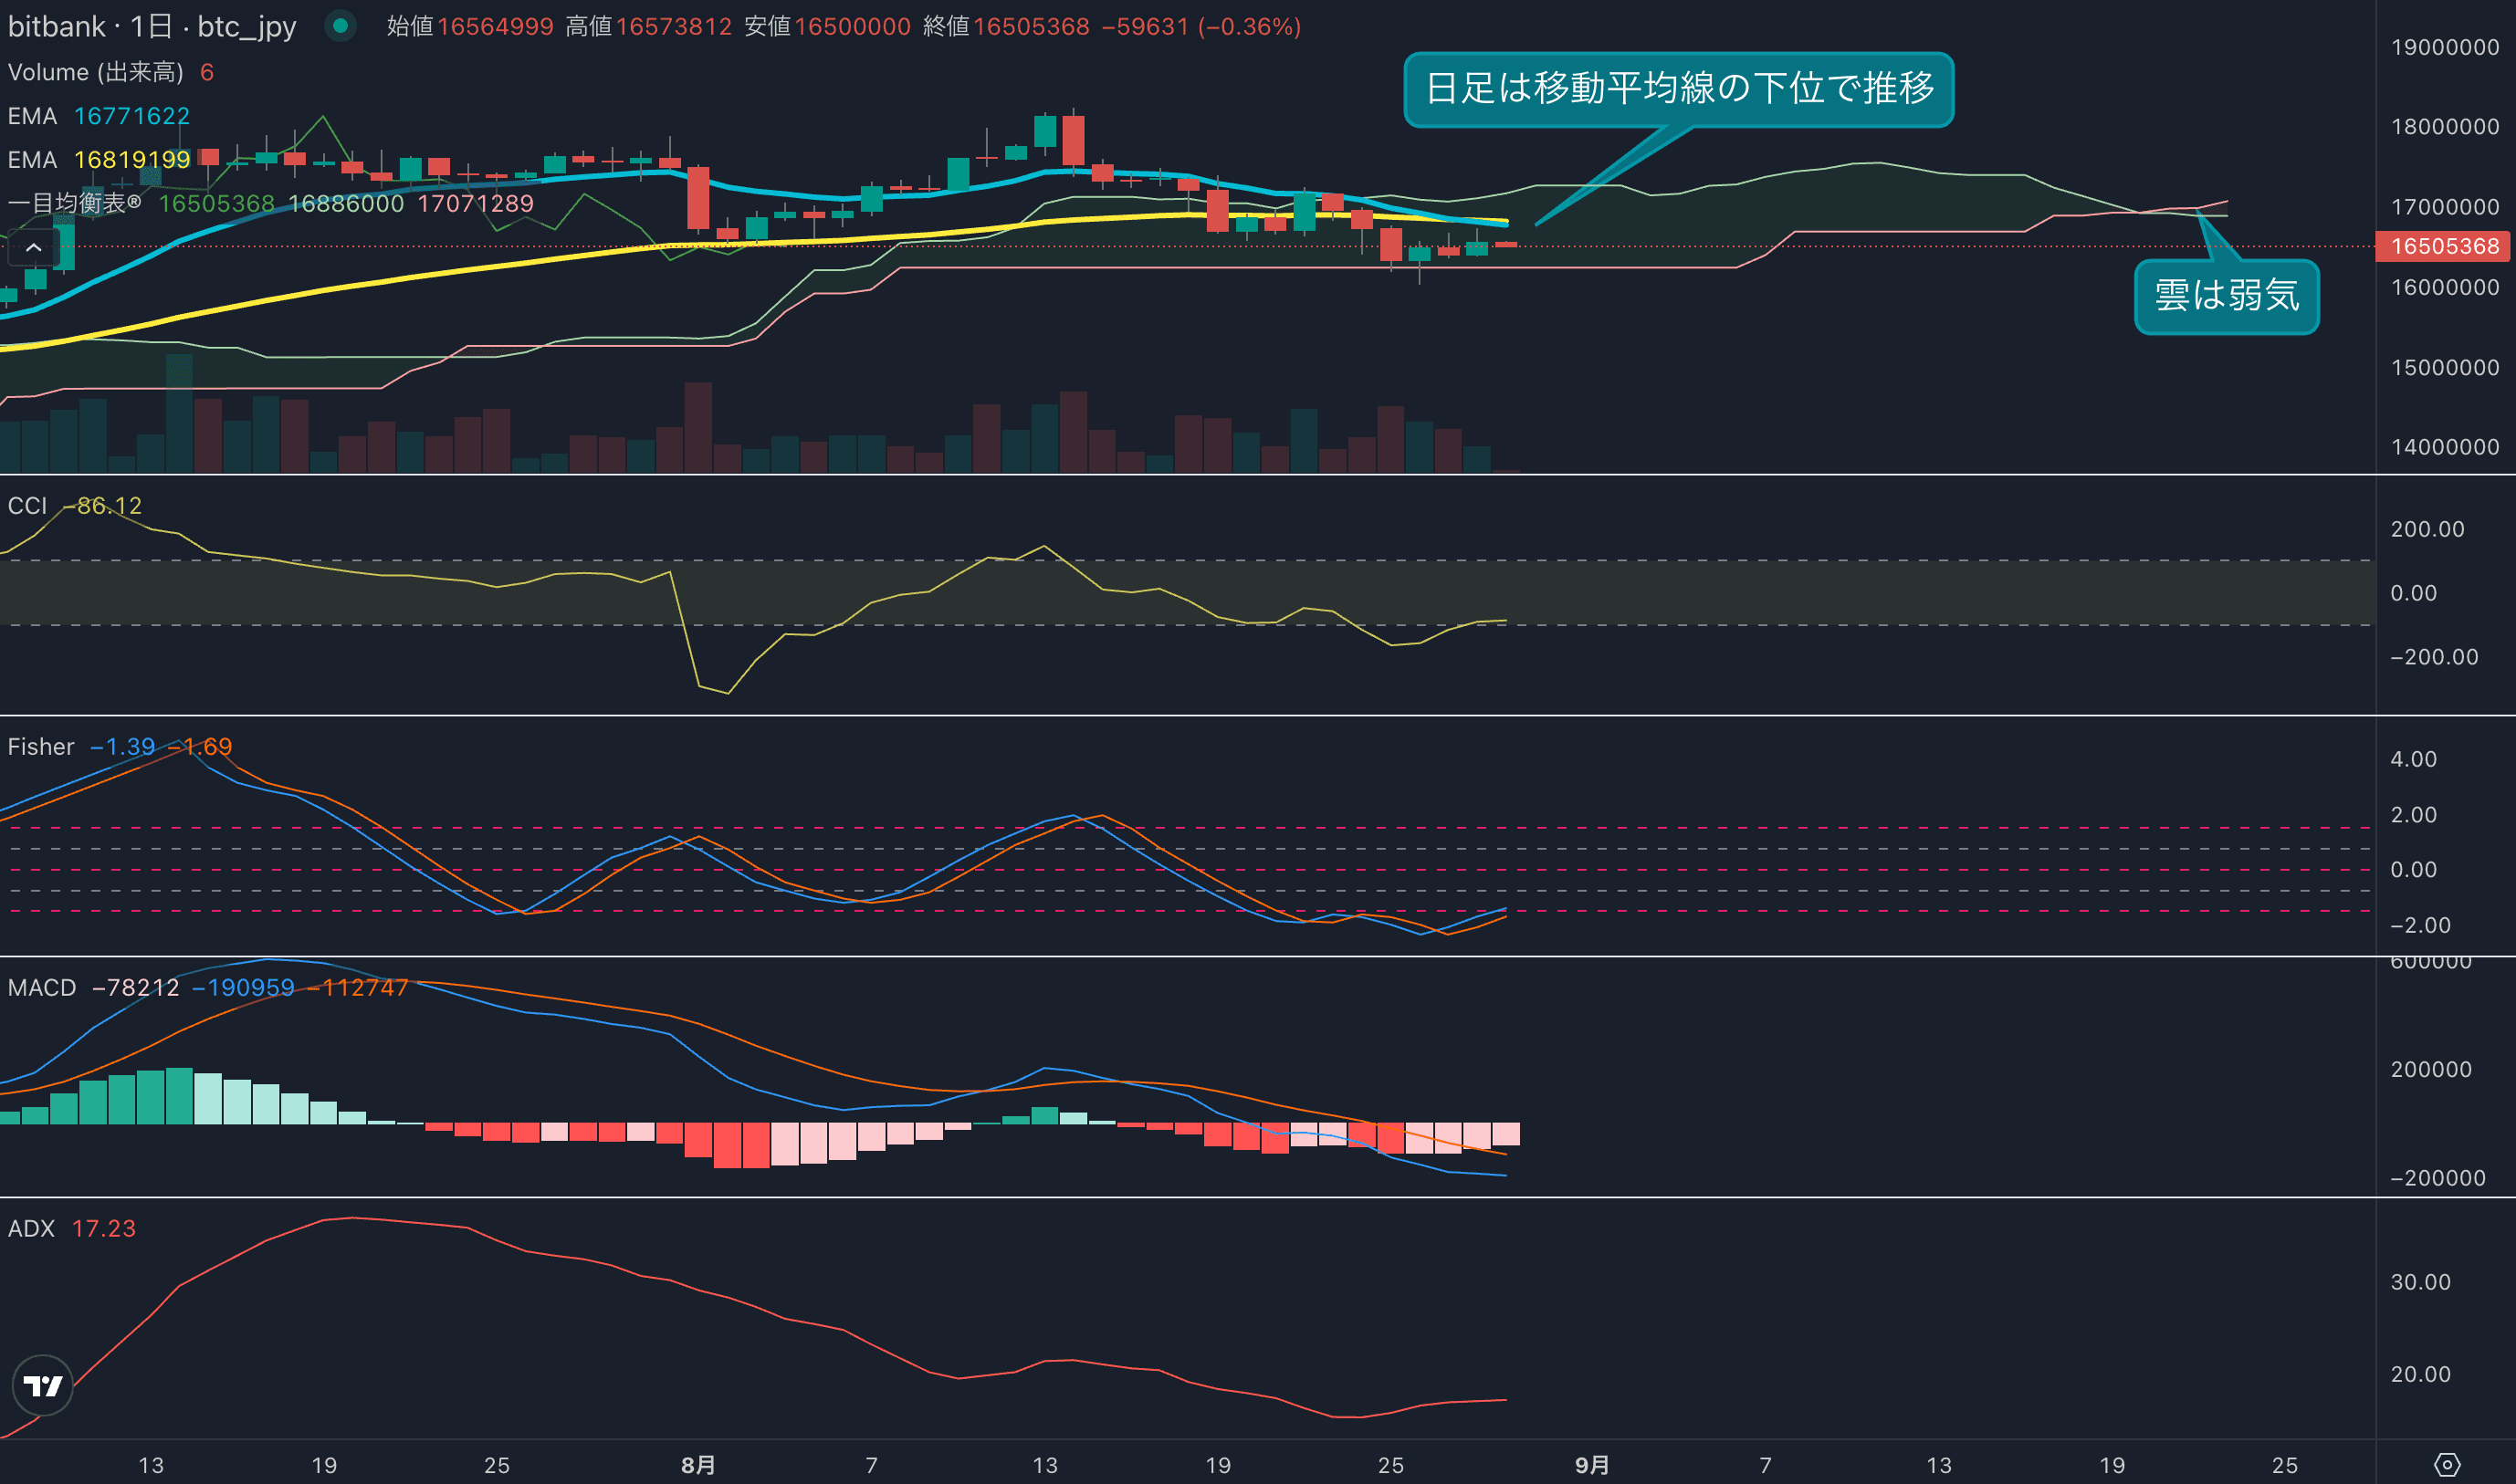Open chart settings gear in bottom-right corner
This screenshot has height=1484, width=2516.
tap(2446, 1465)
